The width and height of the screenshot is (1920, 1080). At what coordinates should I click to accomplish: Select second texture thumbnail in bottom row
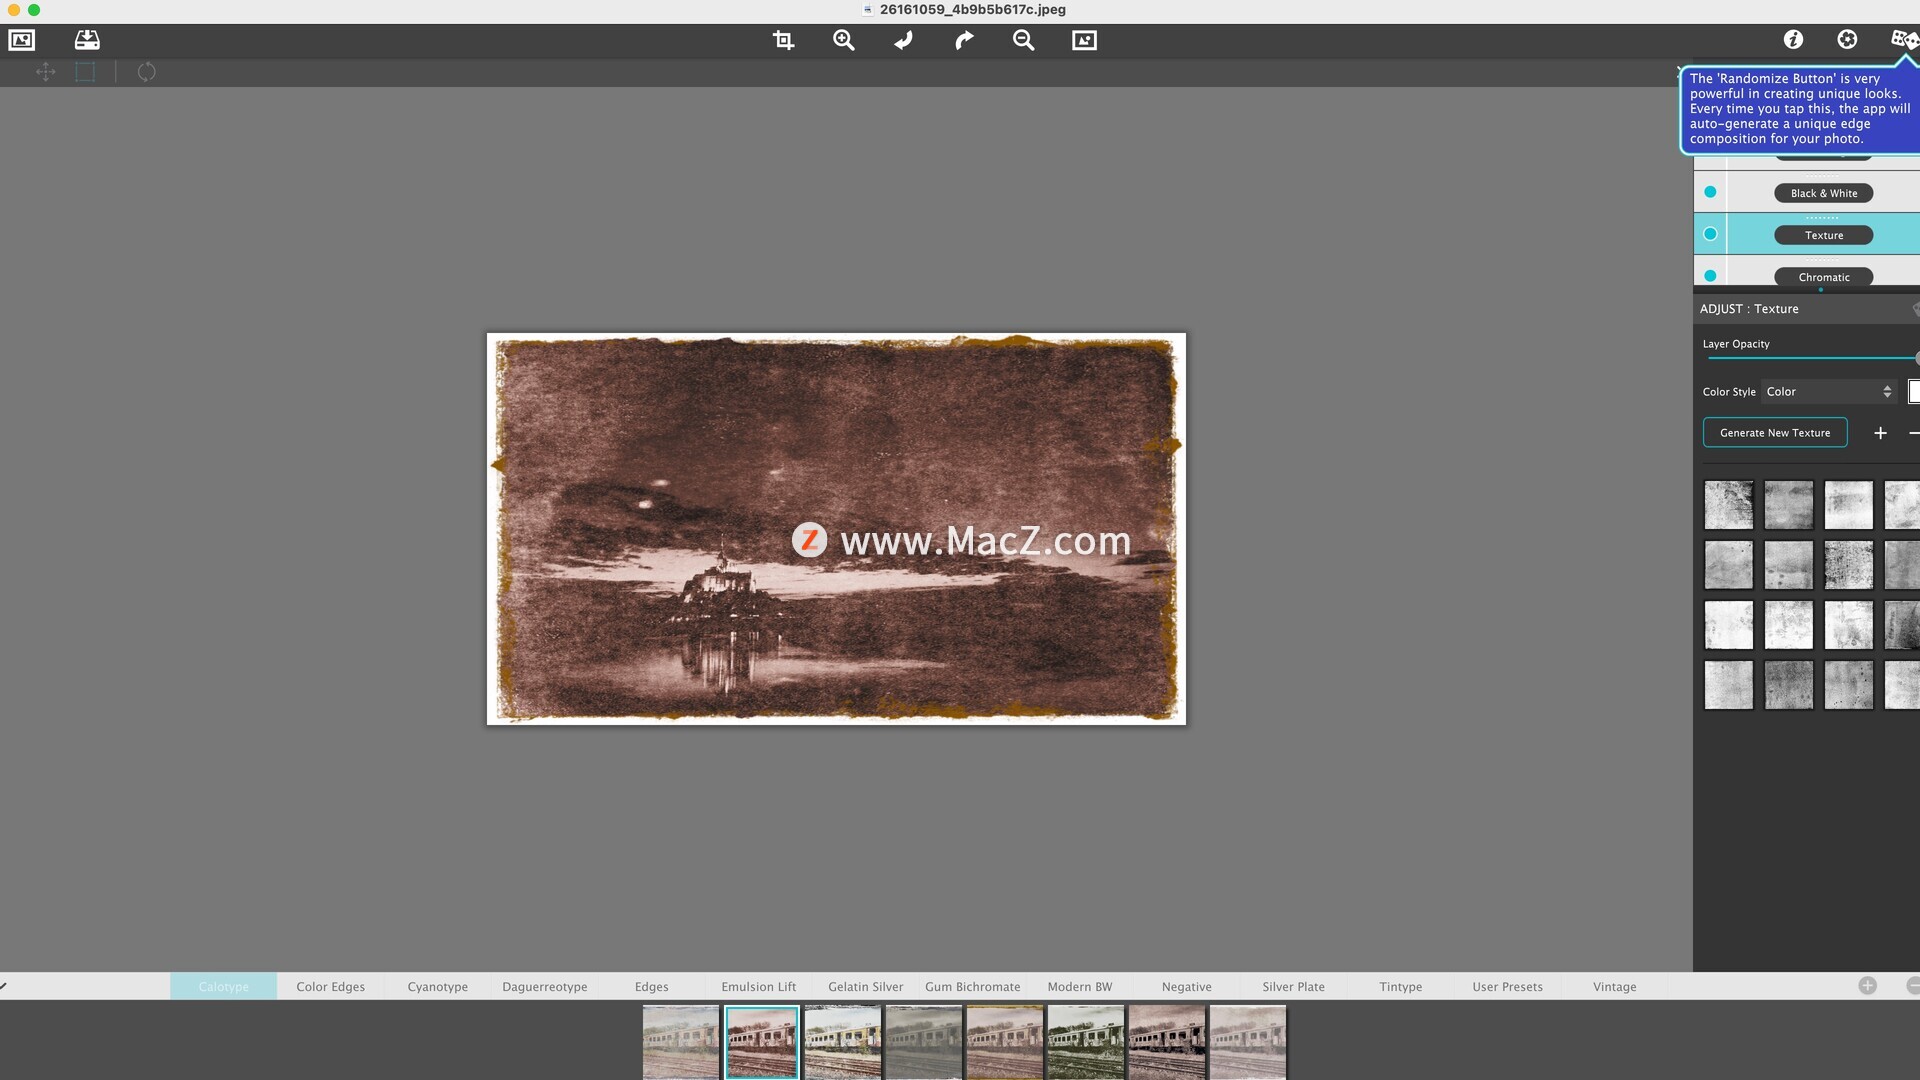pyautogui.click(x=1788, y=685)
